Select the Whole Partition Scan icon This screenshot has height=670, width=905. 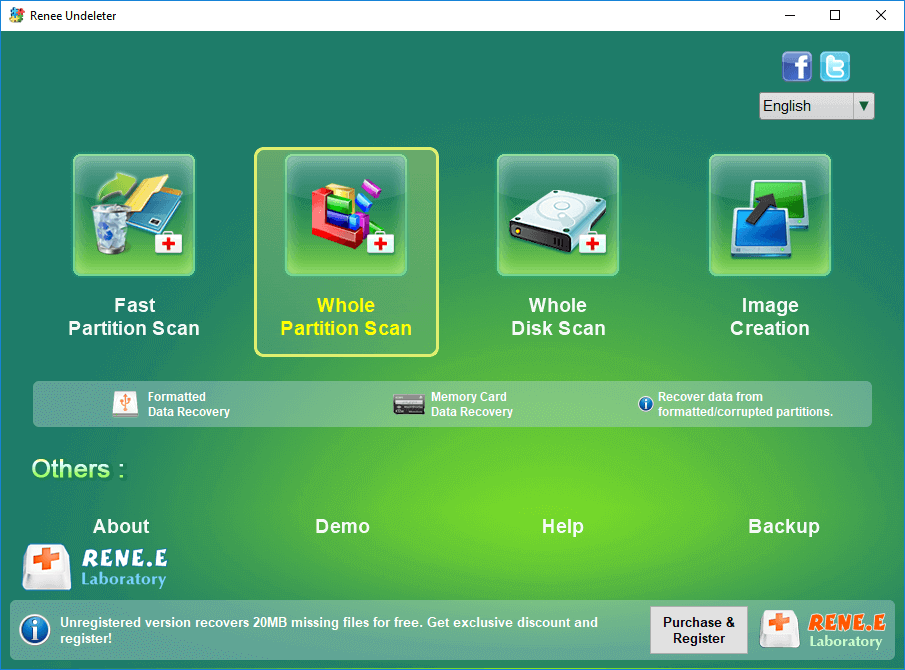(x=346, y=215)
